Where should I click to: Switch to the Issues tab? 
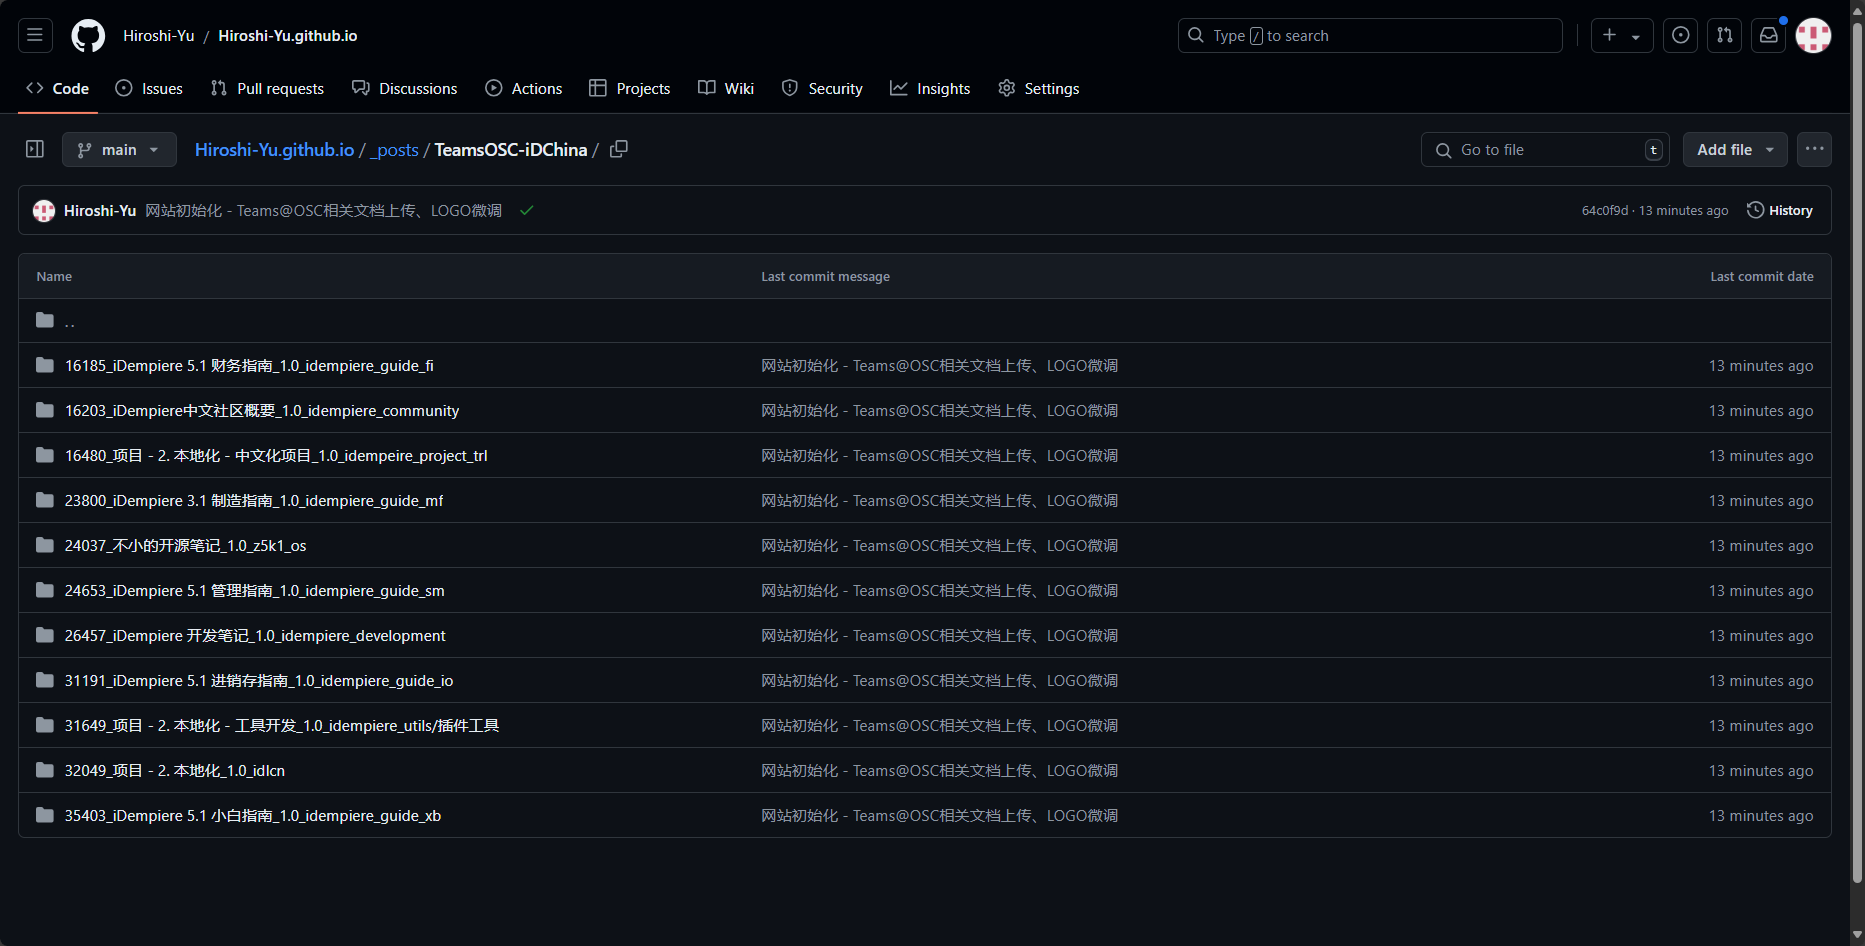click(149, 88)
